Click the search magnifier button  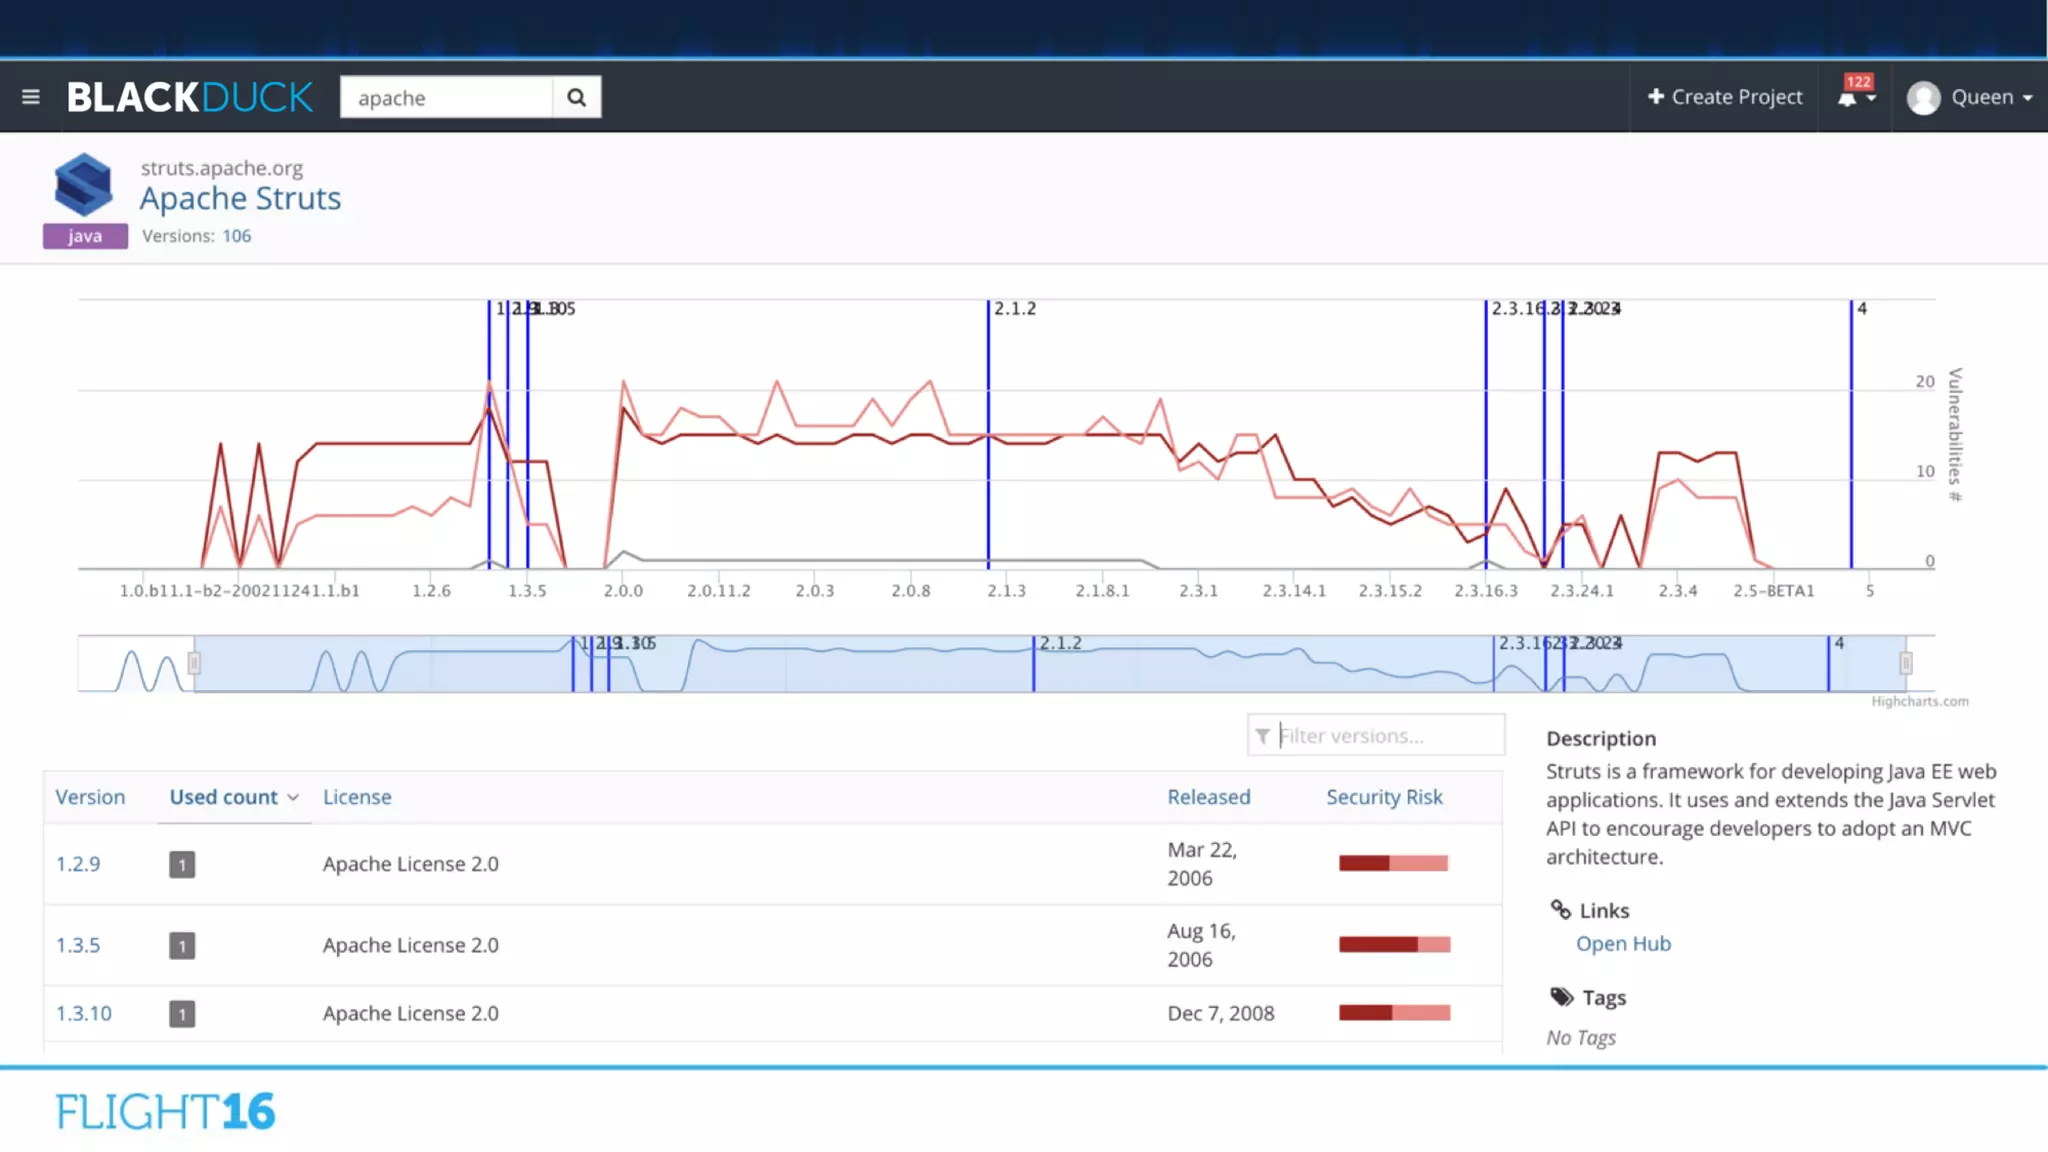[x=576, y=97]
